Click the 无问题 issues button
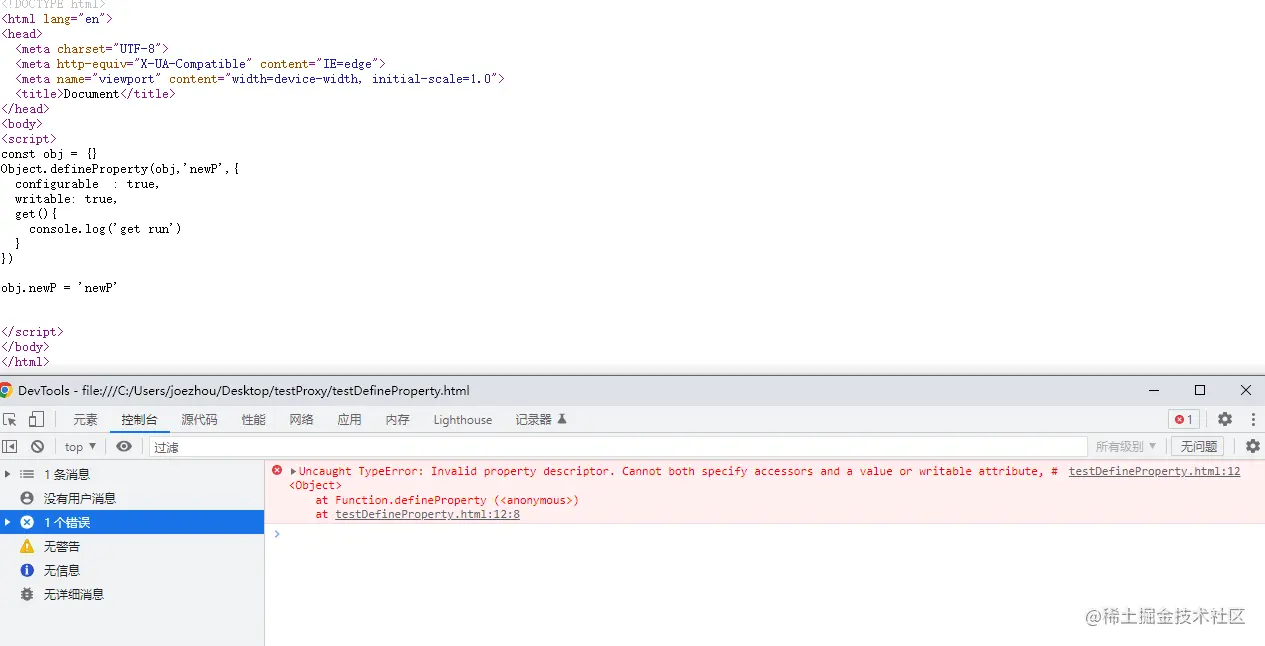 click(1198, 447)
